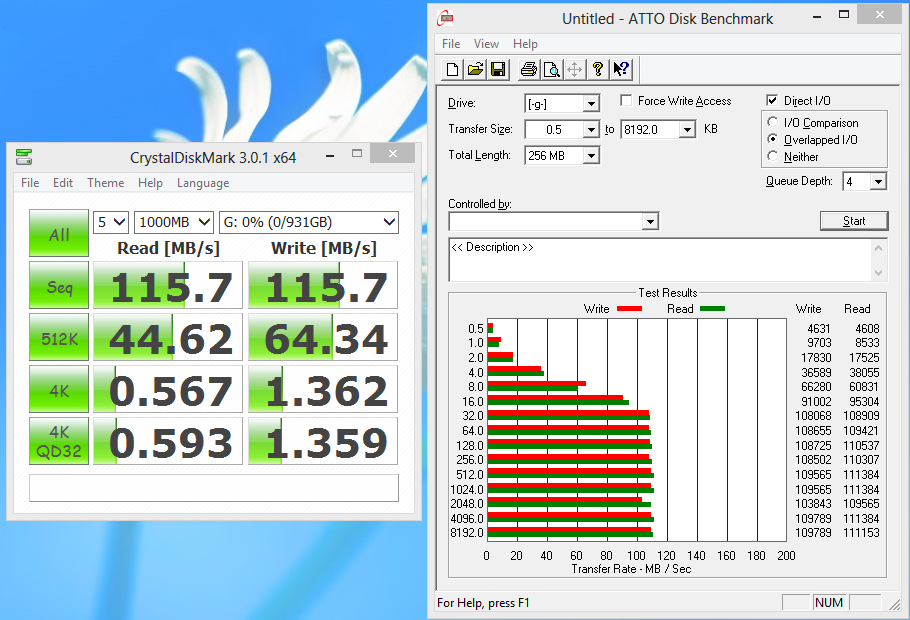
Task: Click the Description scrollbar down arrow
Action: 879,272
